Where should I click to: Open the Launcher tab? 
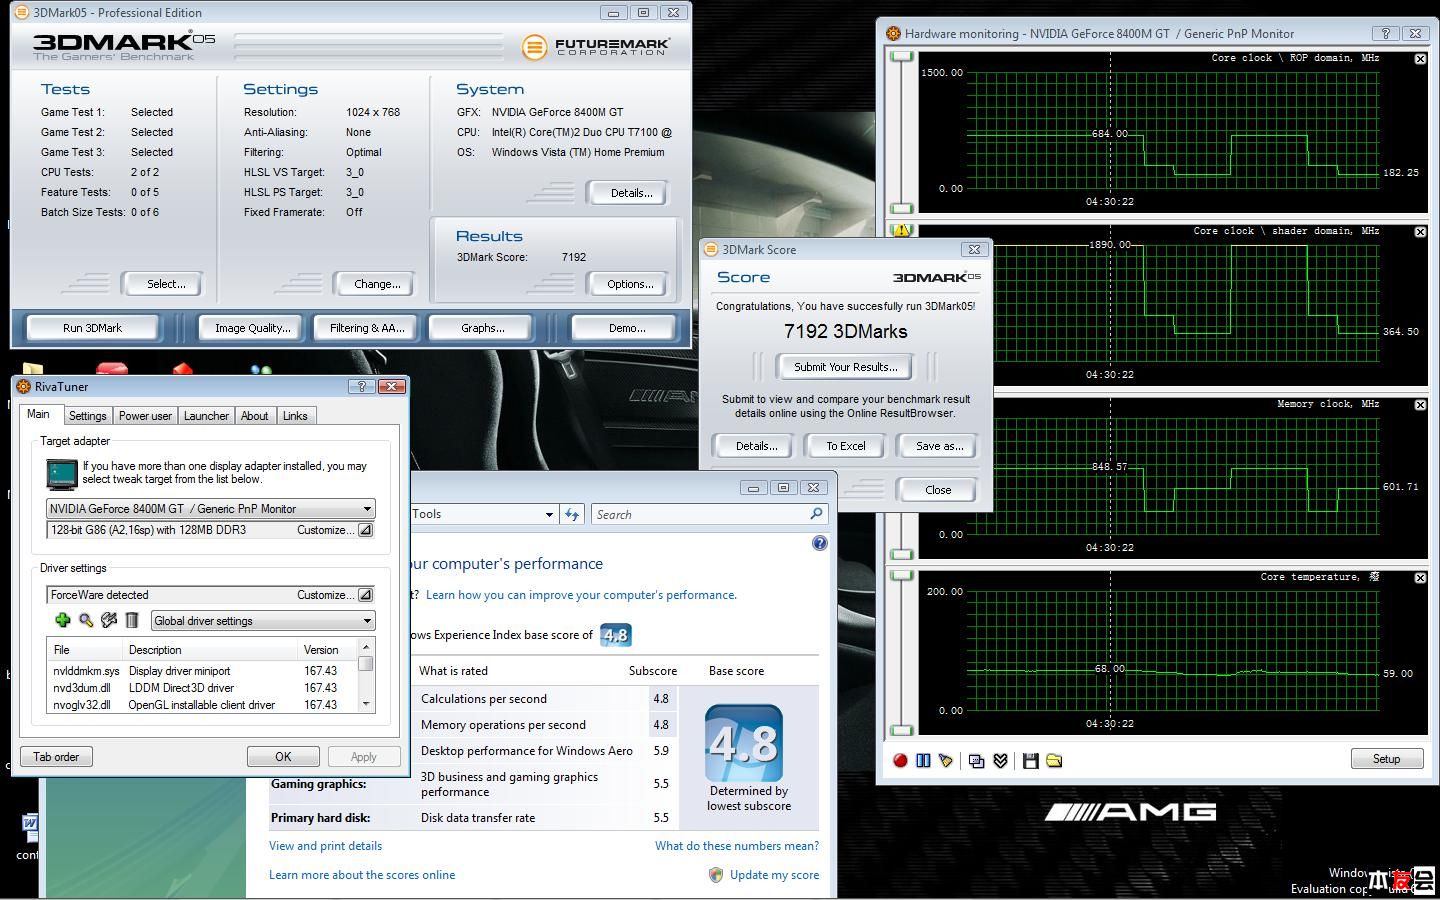click(206, 416)
